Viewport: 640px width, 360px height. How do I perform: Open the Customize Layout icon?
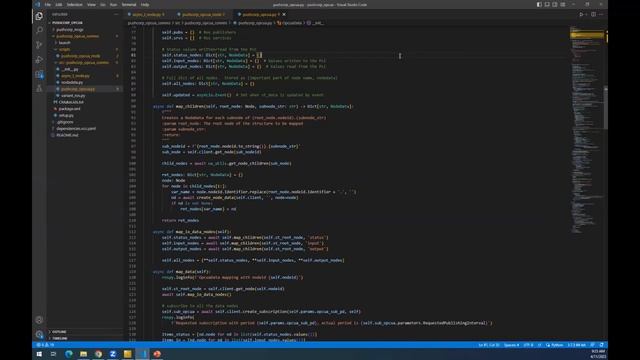click(563, 4)
